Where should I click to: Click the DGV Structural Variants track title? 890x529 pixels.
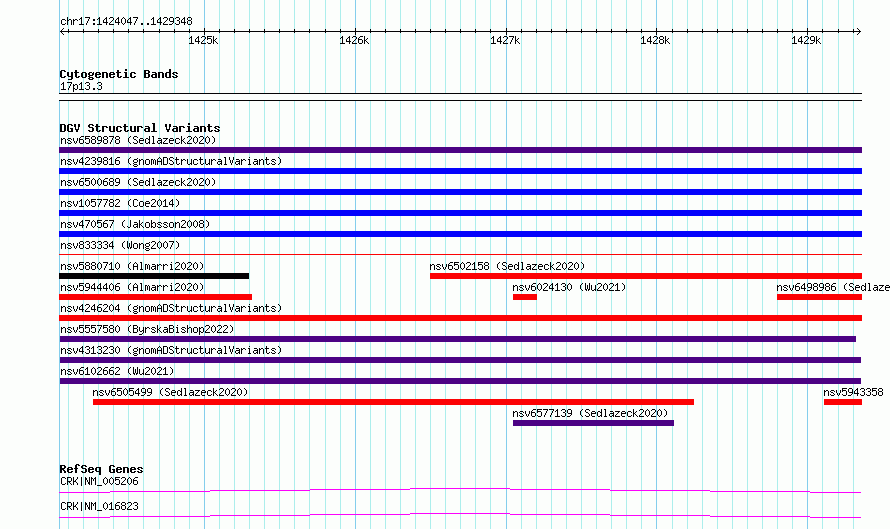(140, 128)
